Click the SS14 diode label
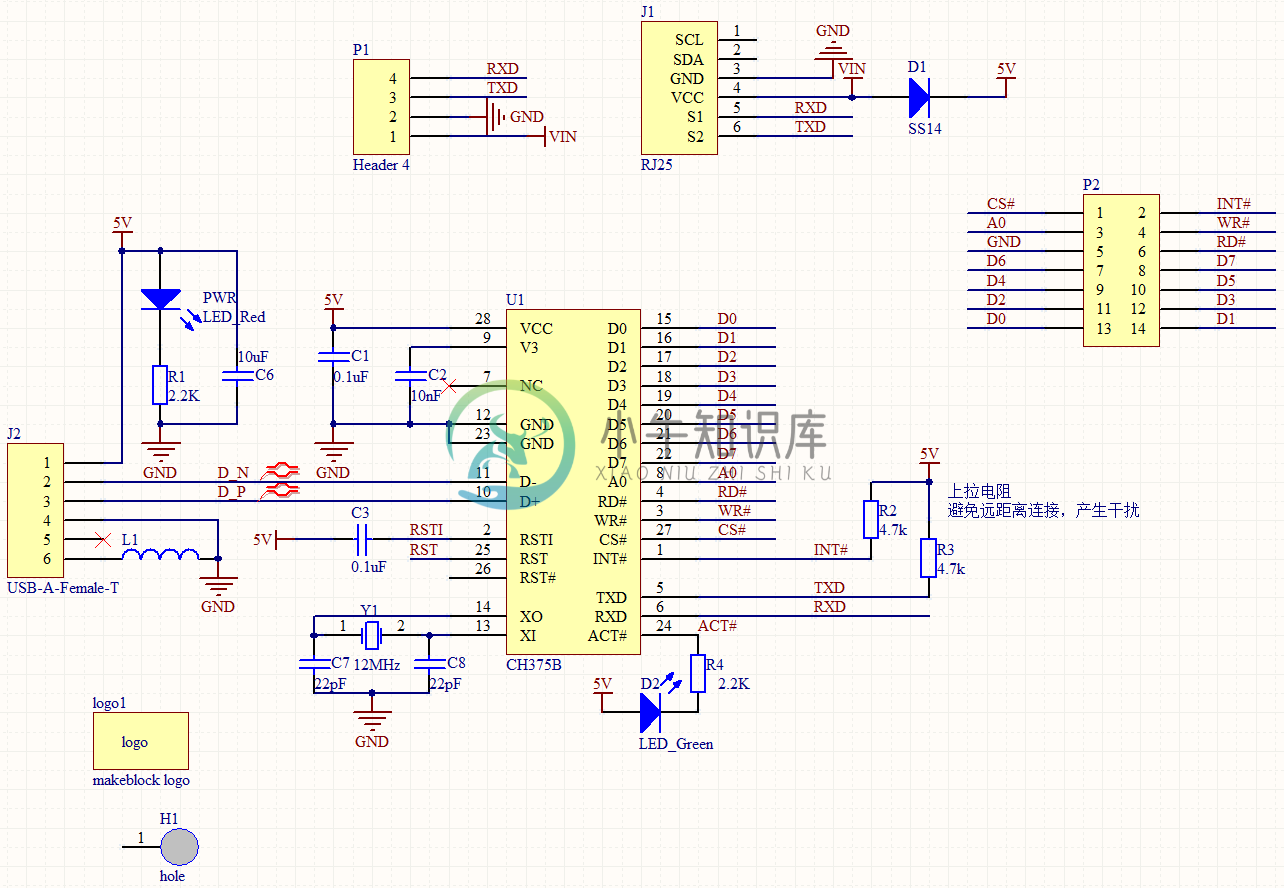 925,129
